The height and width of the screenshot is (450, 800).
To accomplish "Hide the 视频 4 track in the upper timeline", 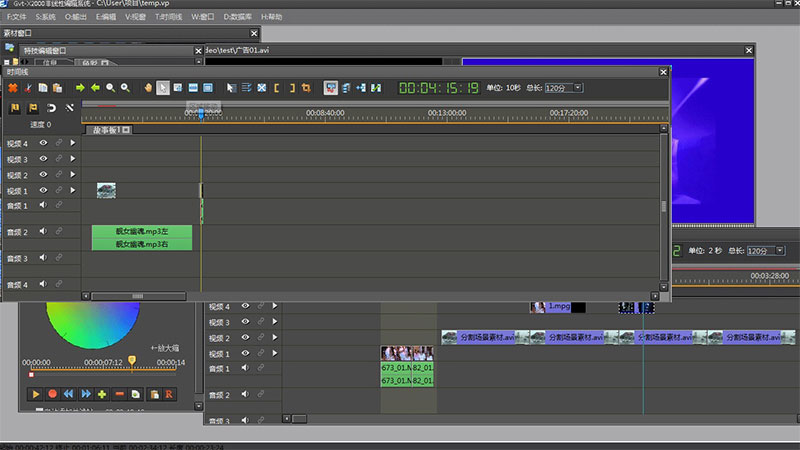I will point(43,143).
